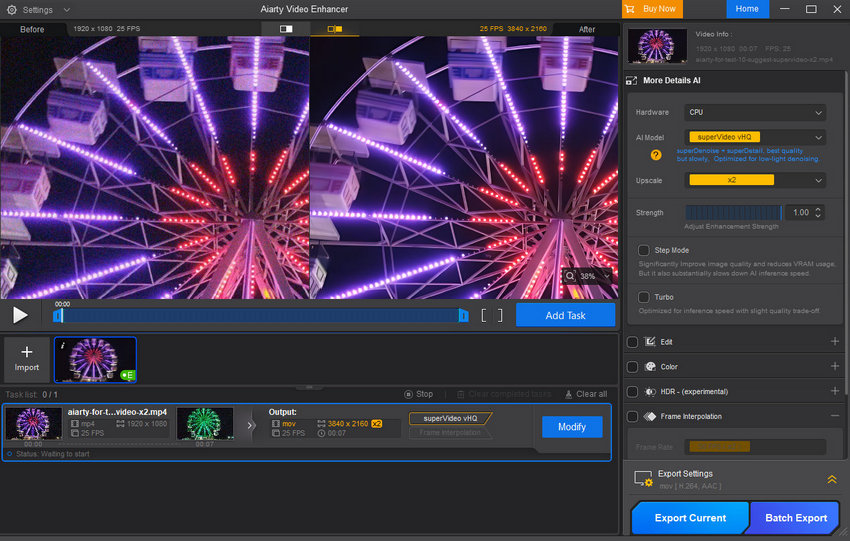Select the Before preview label

tap(32, 29)
